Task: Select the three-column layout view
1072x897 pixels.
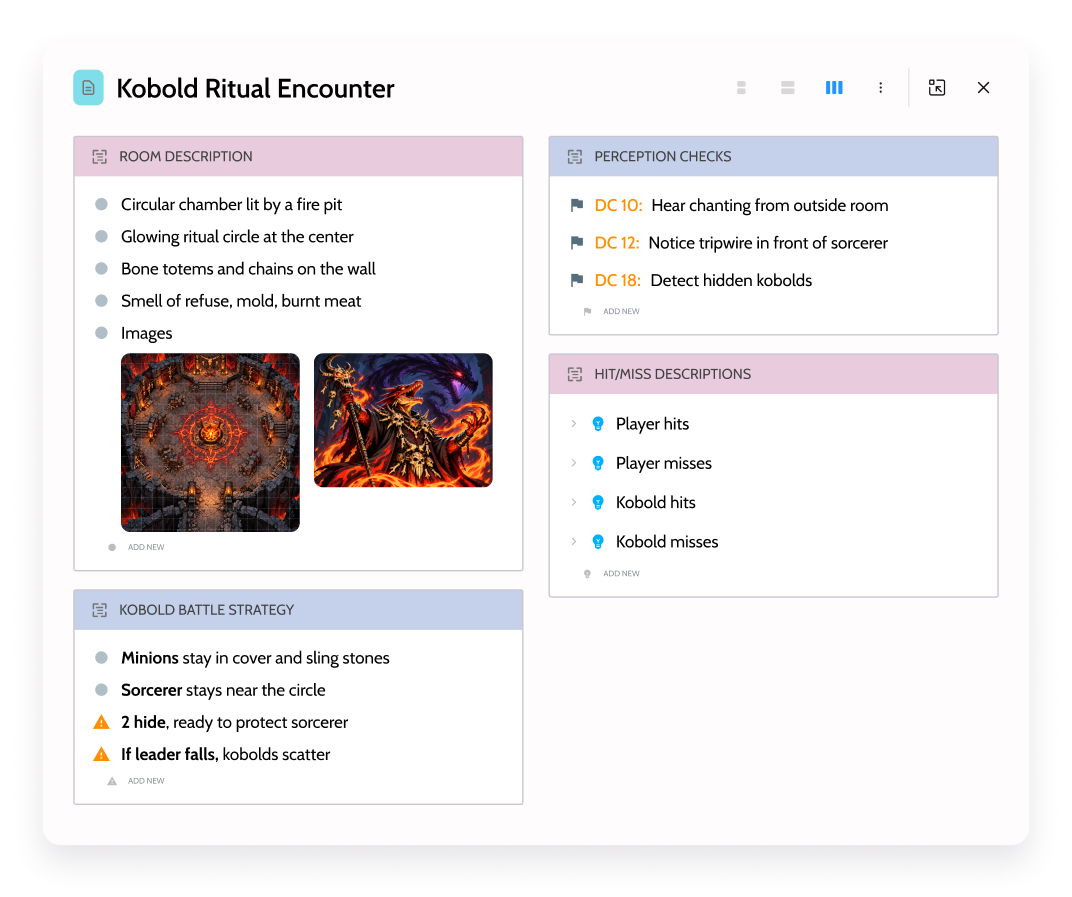Action: tap(834, 88)
